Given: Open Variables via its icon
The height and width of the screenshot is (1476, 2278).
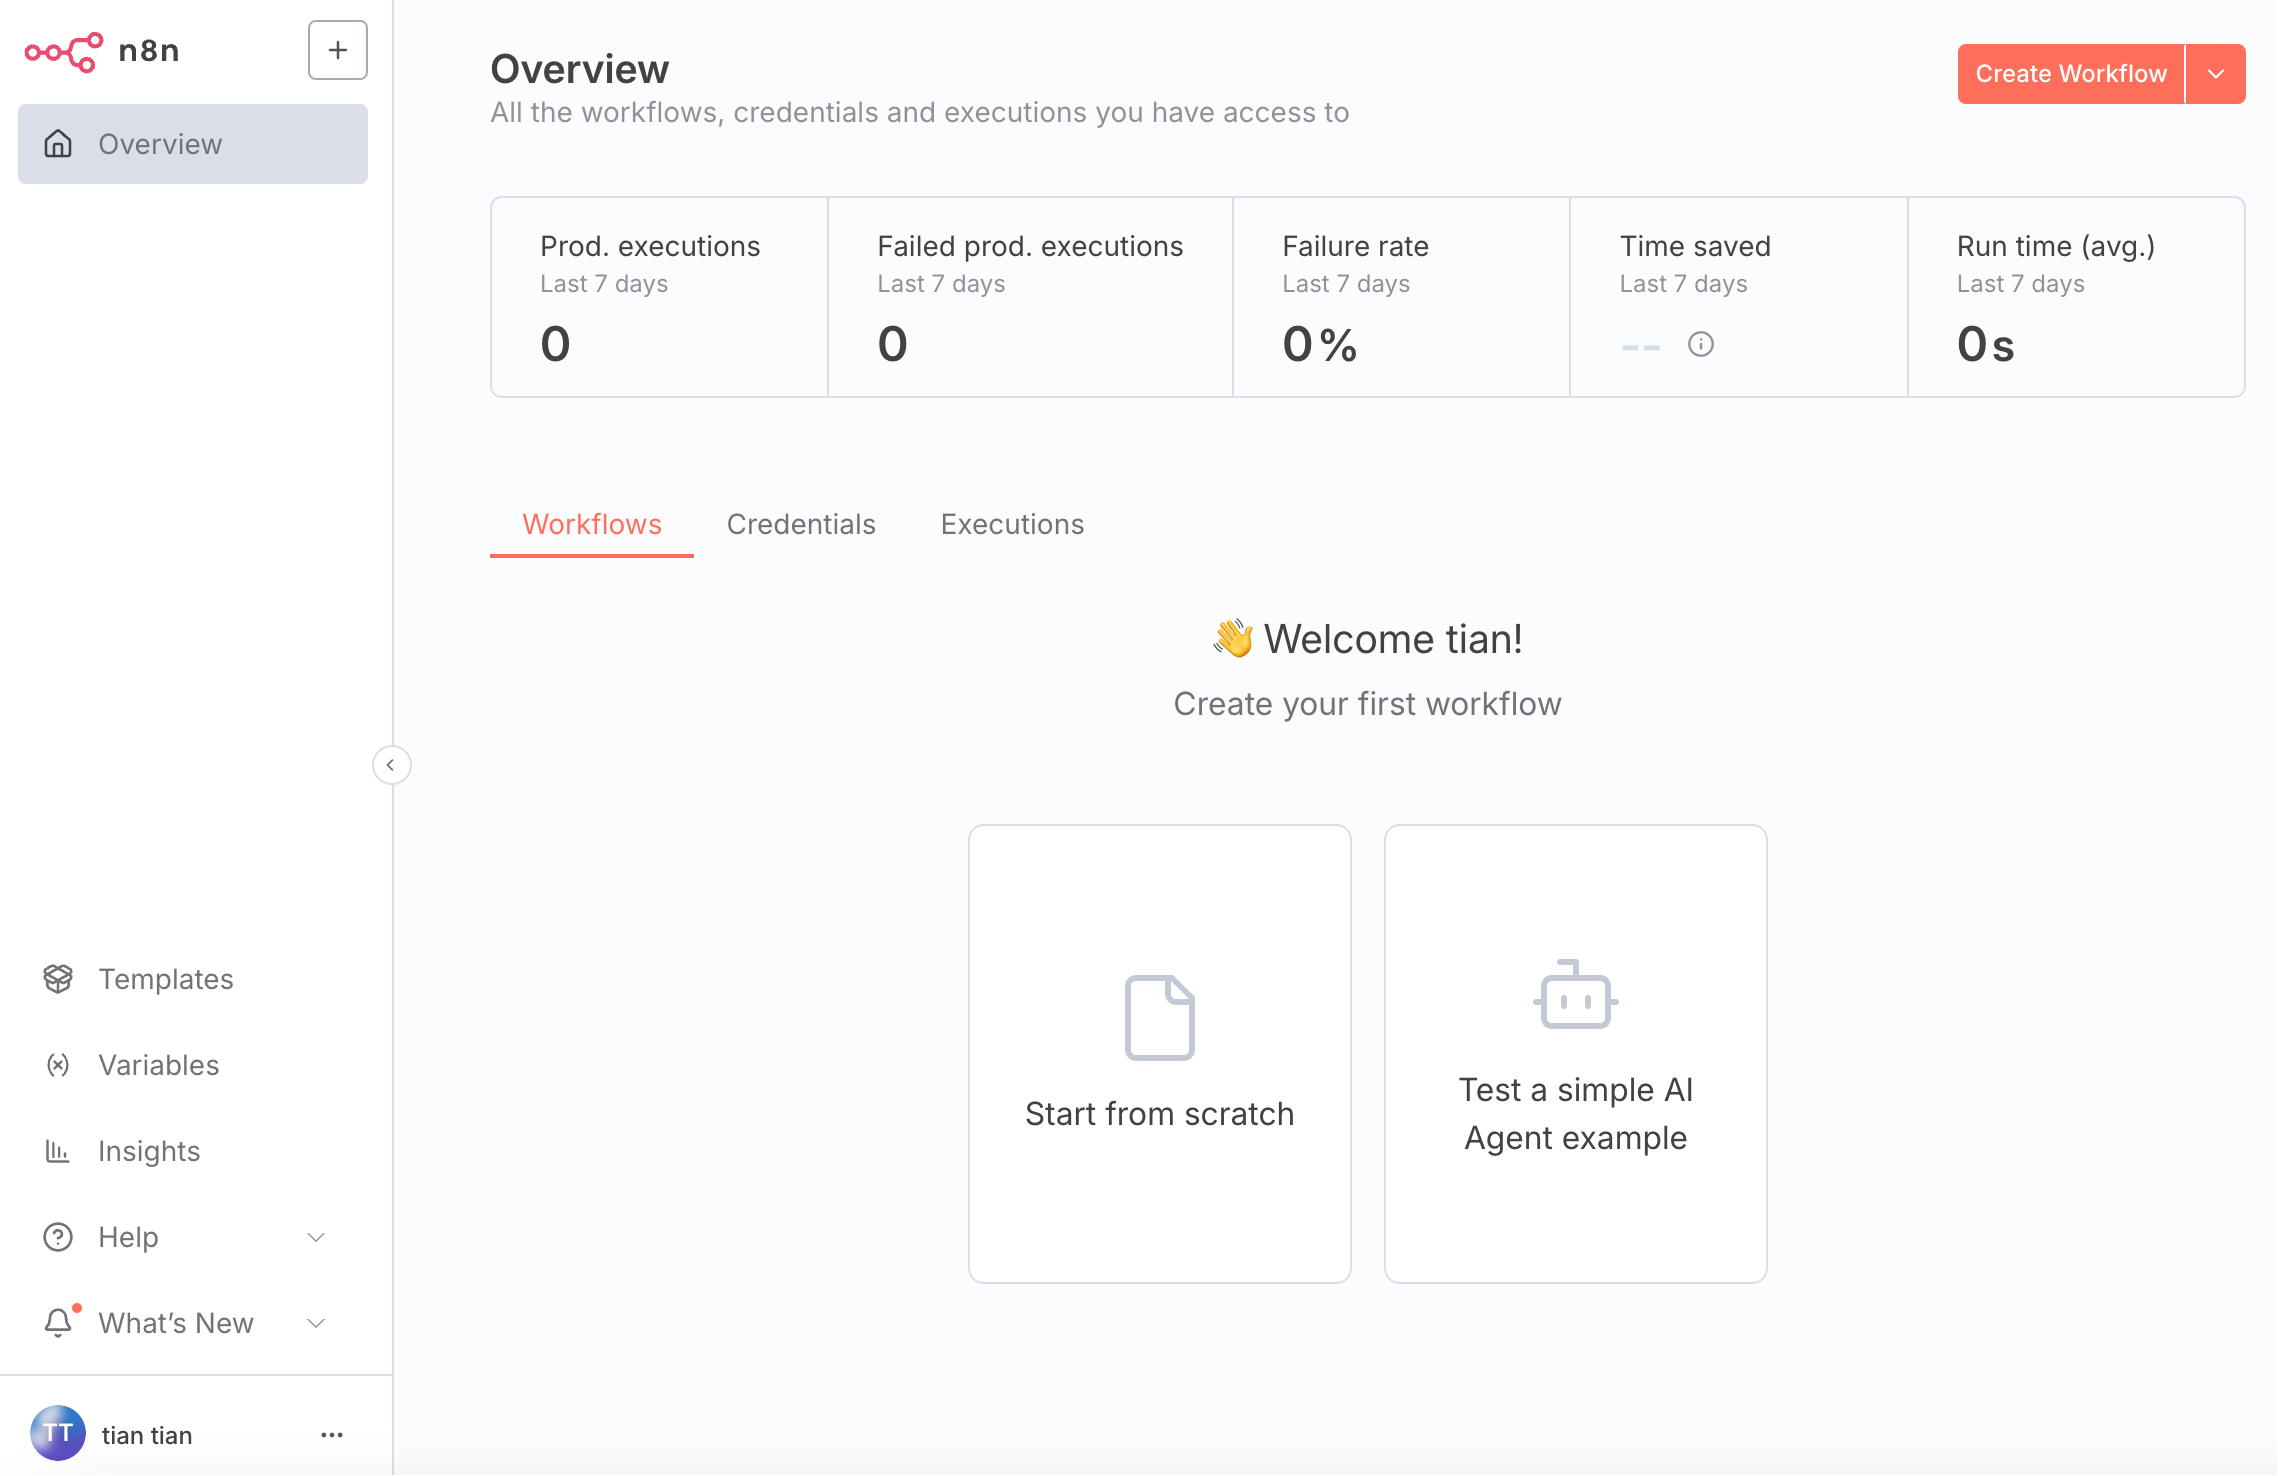Looking at the screenshot, I should (x=58, y=1065).
